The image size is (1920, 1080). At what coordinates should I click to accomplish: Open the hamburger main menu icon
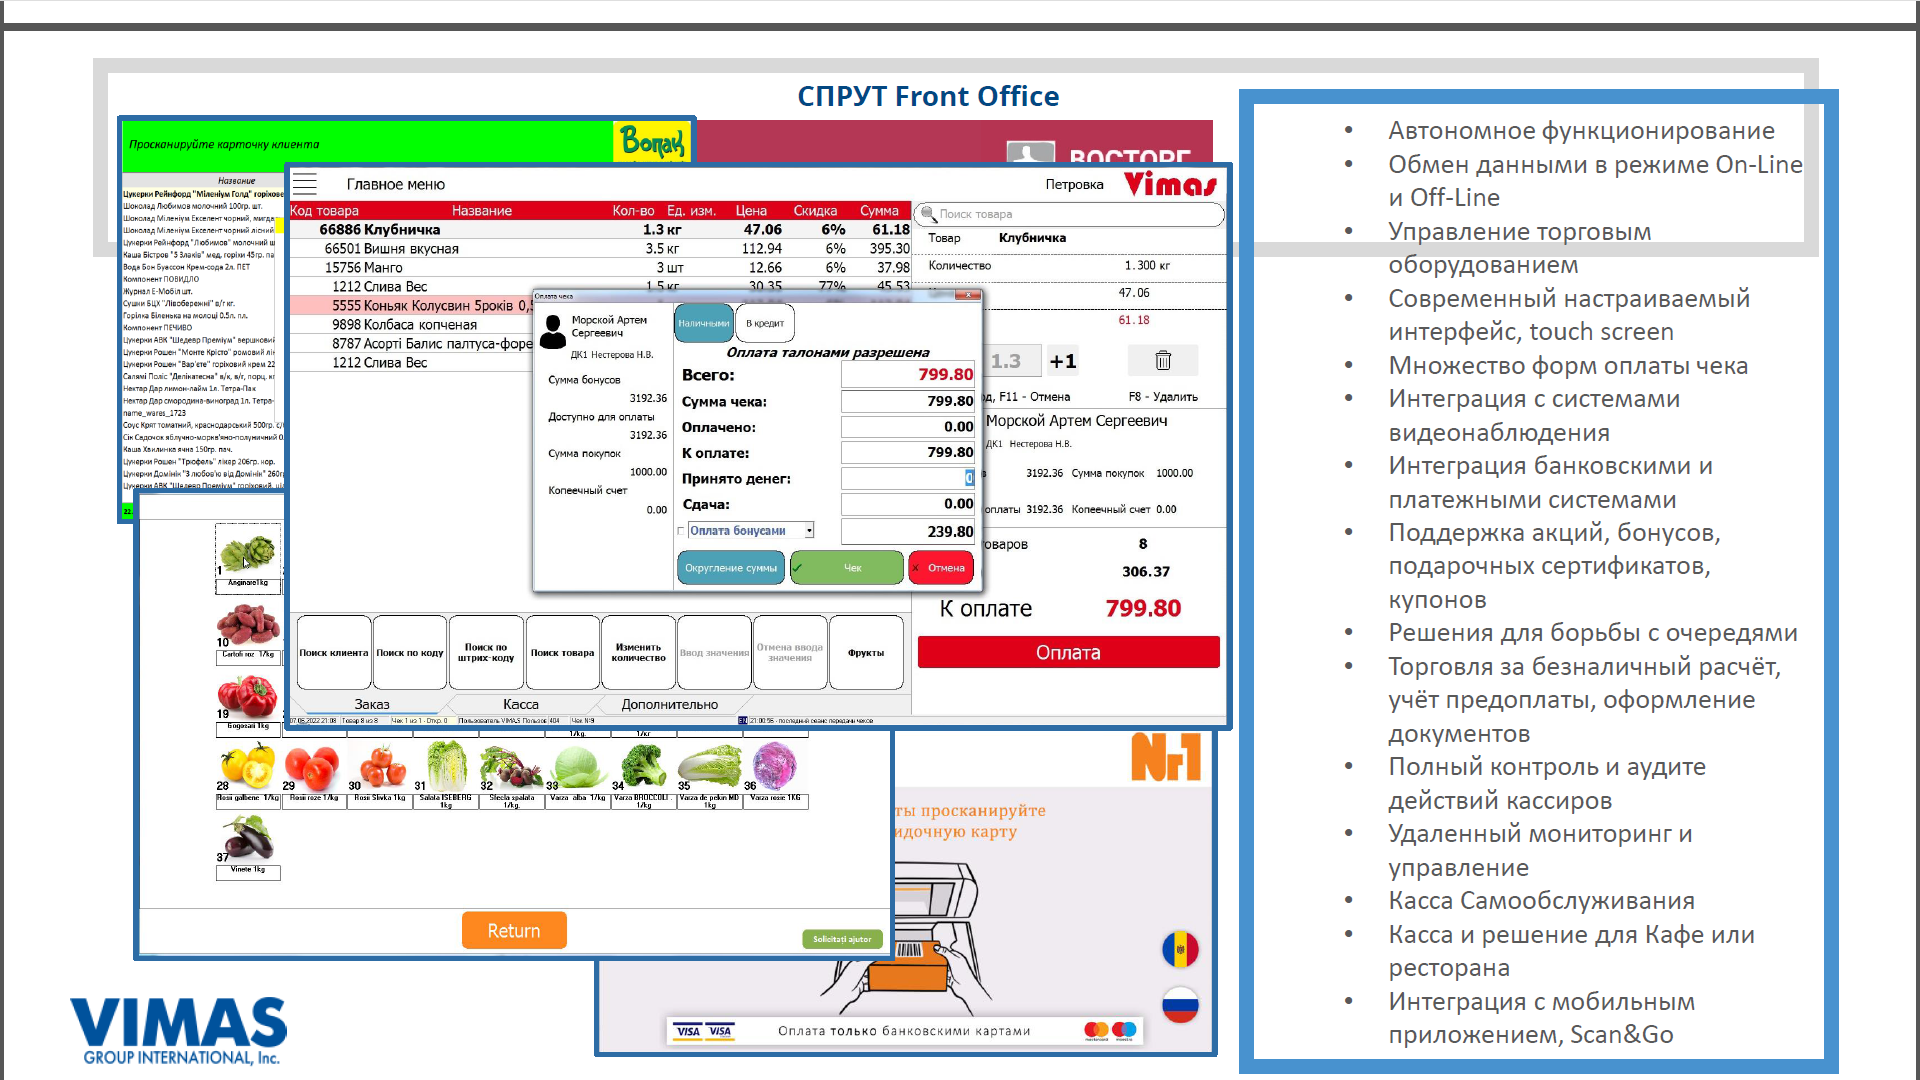pos(305,184)
